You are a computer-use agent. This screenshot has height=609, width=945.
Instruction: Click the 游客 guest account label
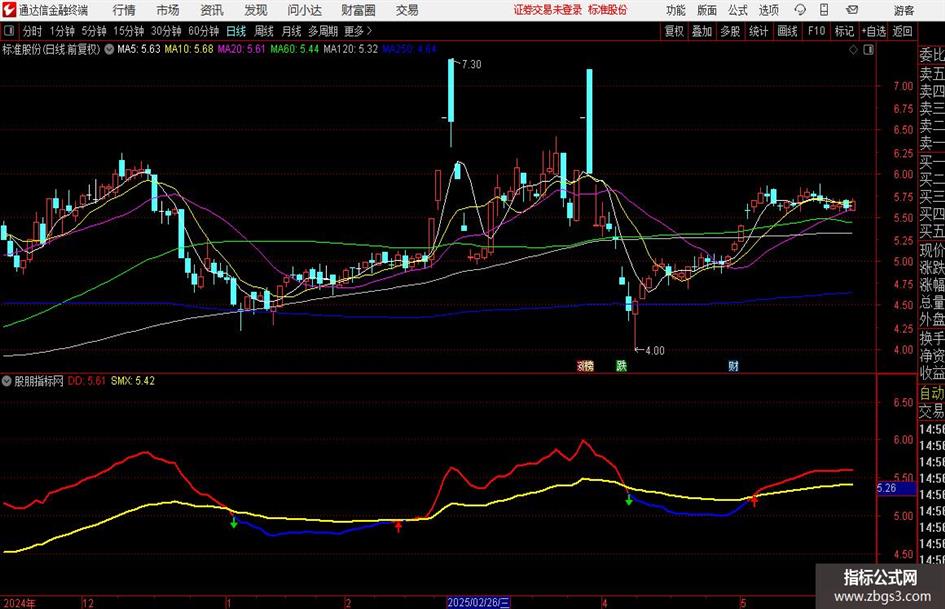click(904, 10)
